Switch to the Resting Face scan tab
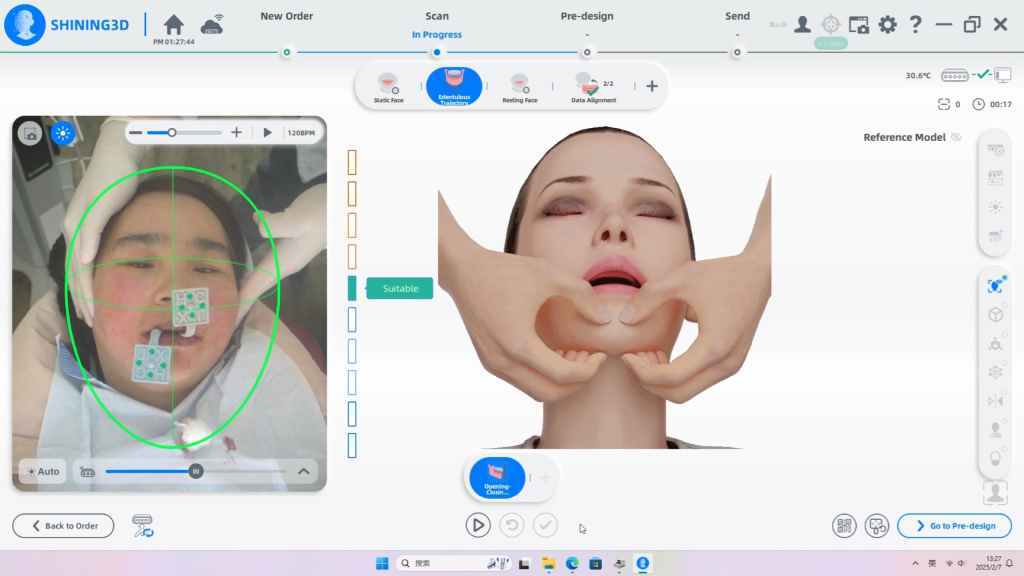Viewport: 1024px width, 576px height. pyautogui.click(x=520, y=86)
